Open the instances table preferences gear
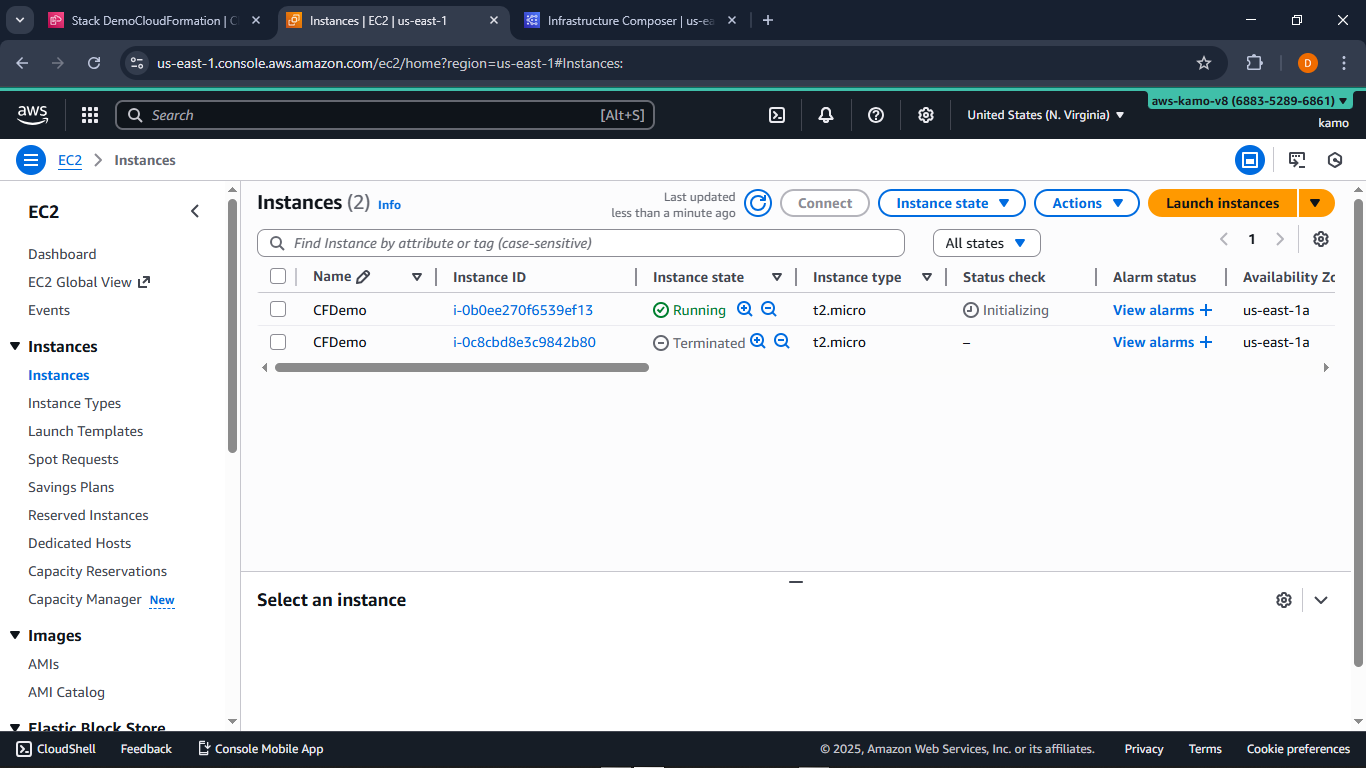Viewport: 1366px width, 768px height. (x=1320, y=239)
